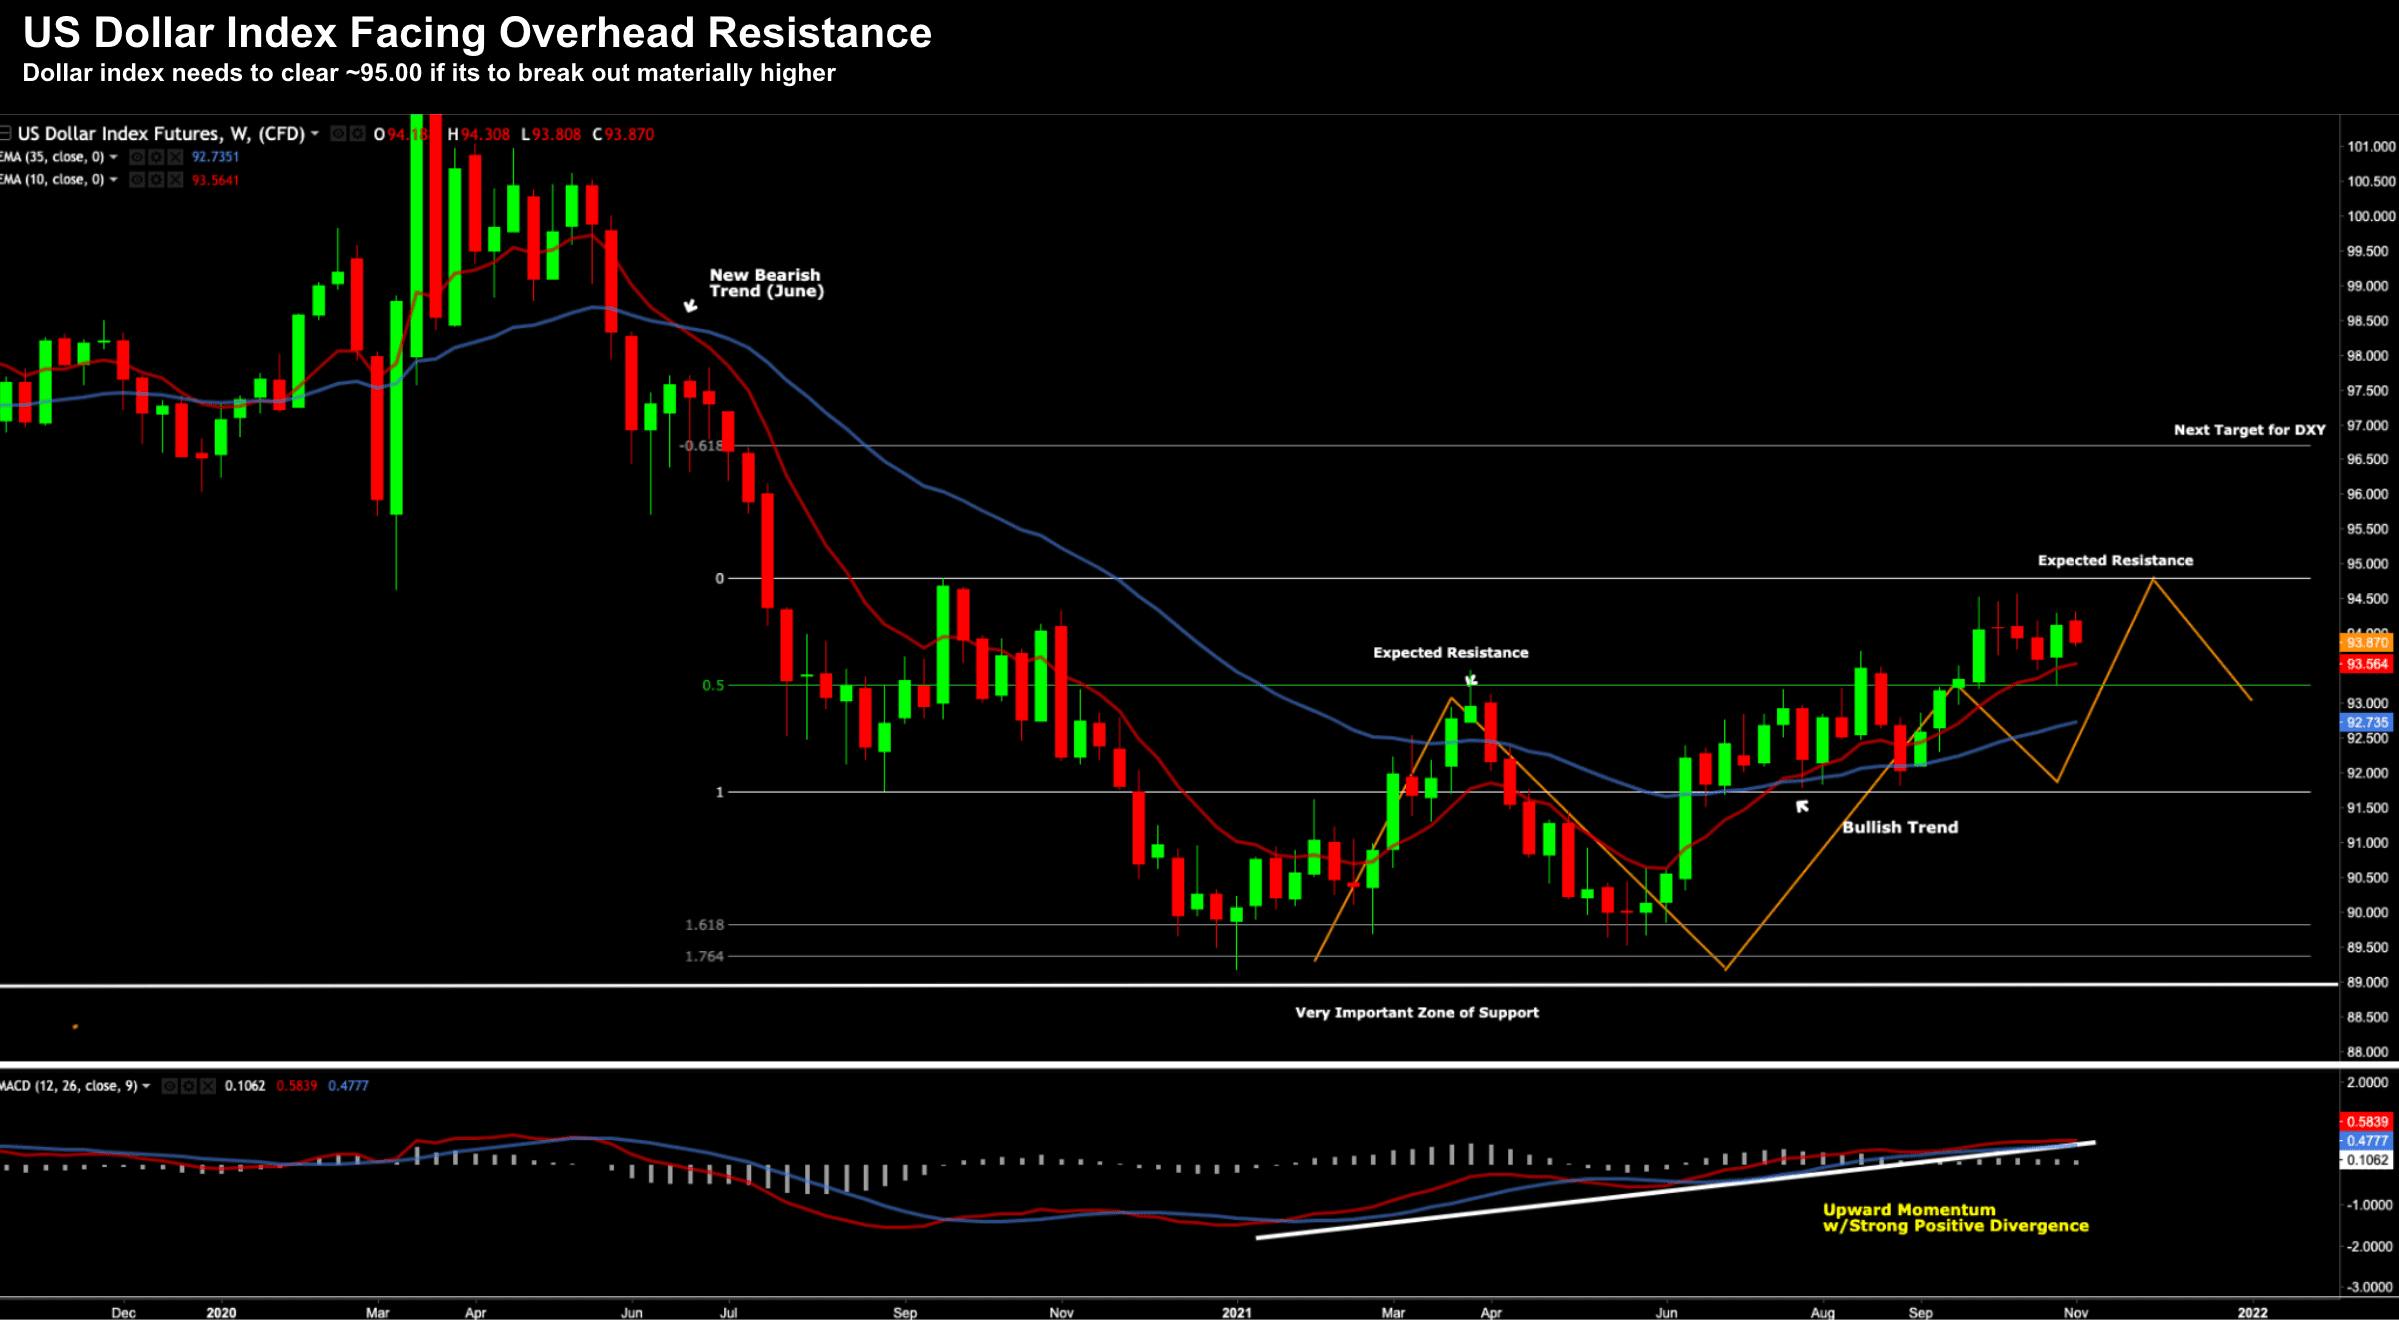Viewport: 2399px width, 1320px height.
Task: Open EMA 10 indicator settings gear
Action: tap(156, 180)
